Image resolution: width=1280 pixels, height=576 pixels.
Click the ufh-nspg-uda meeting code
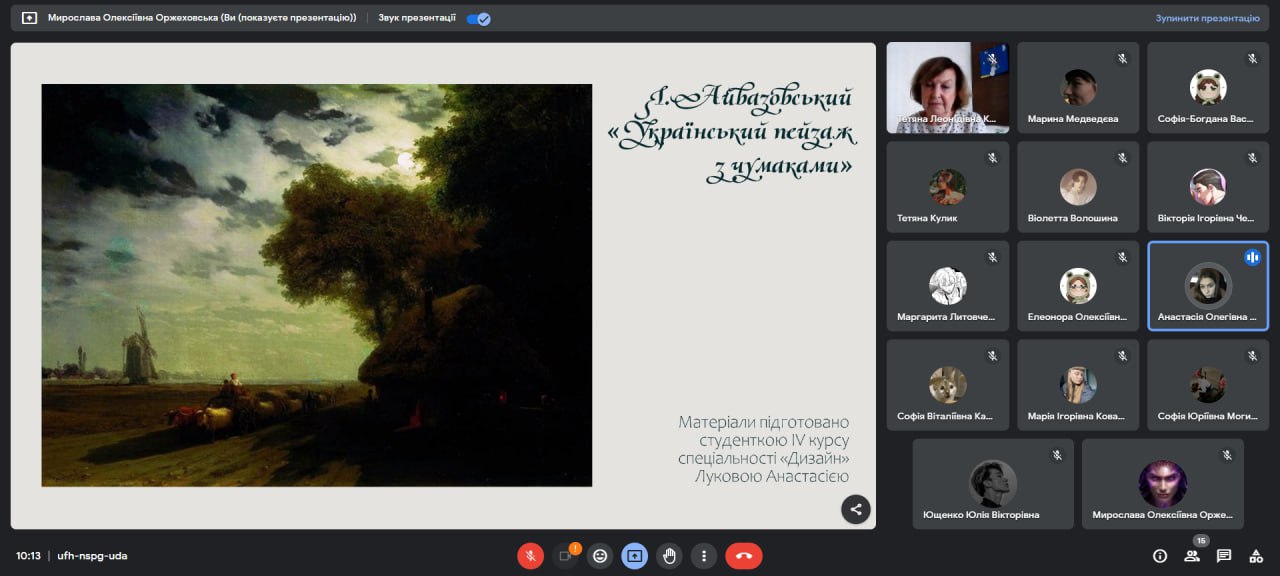92,556
